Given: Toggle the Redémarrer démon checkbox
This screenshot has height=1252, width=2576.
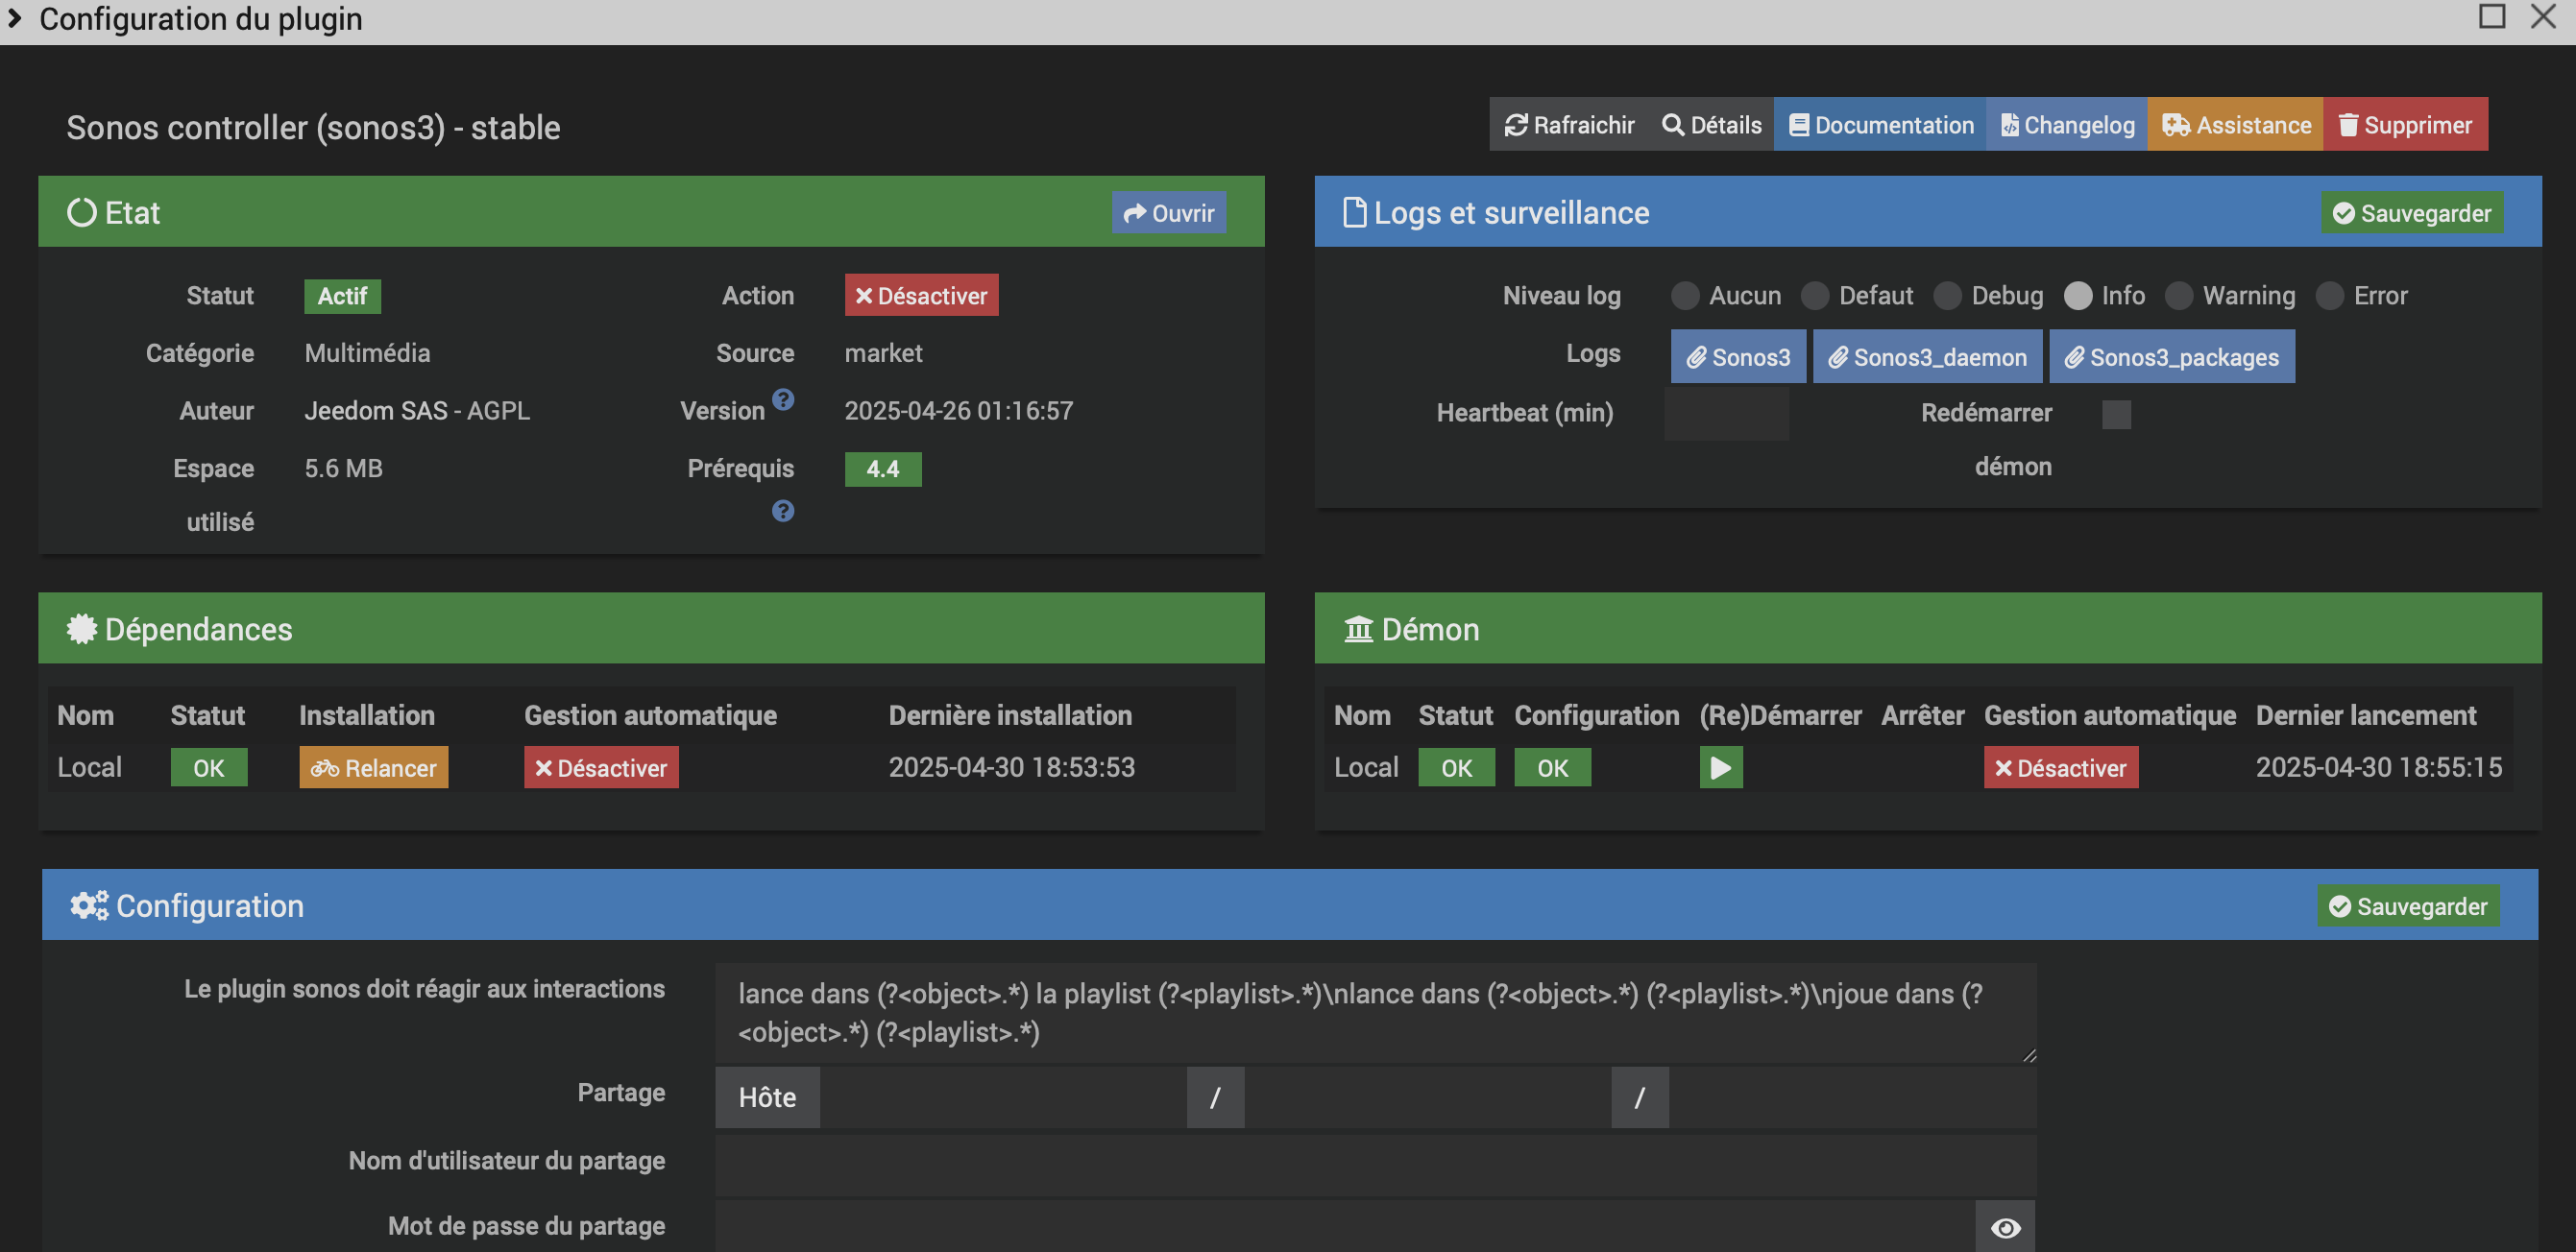Looking at the screenshot, I should 2116,414.
